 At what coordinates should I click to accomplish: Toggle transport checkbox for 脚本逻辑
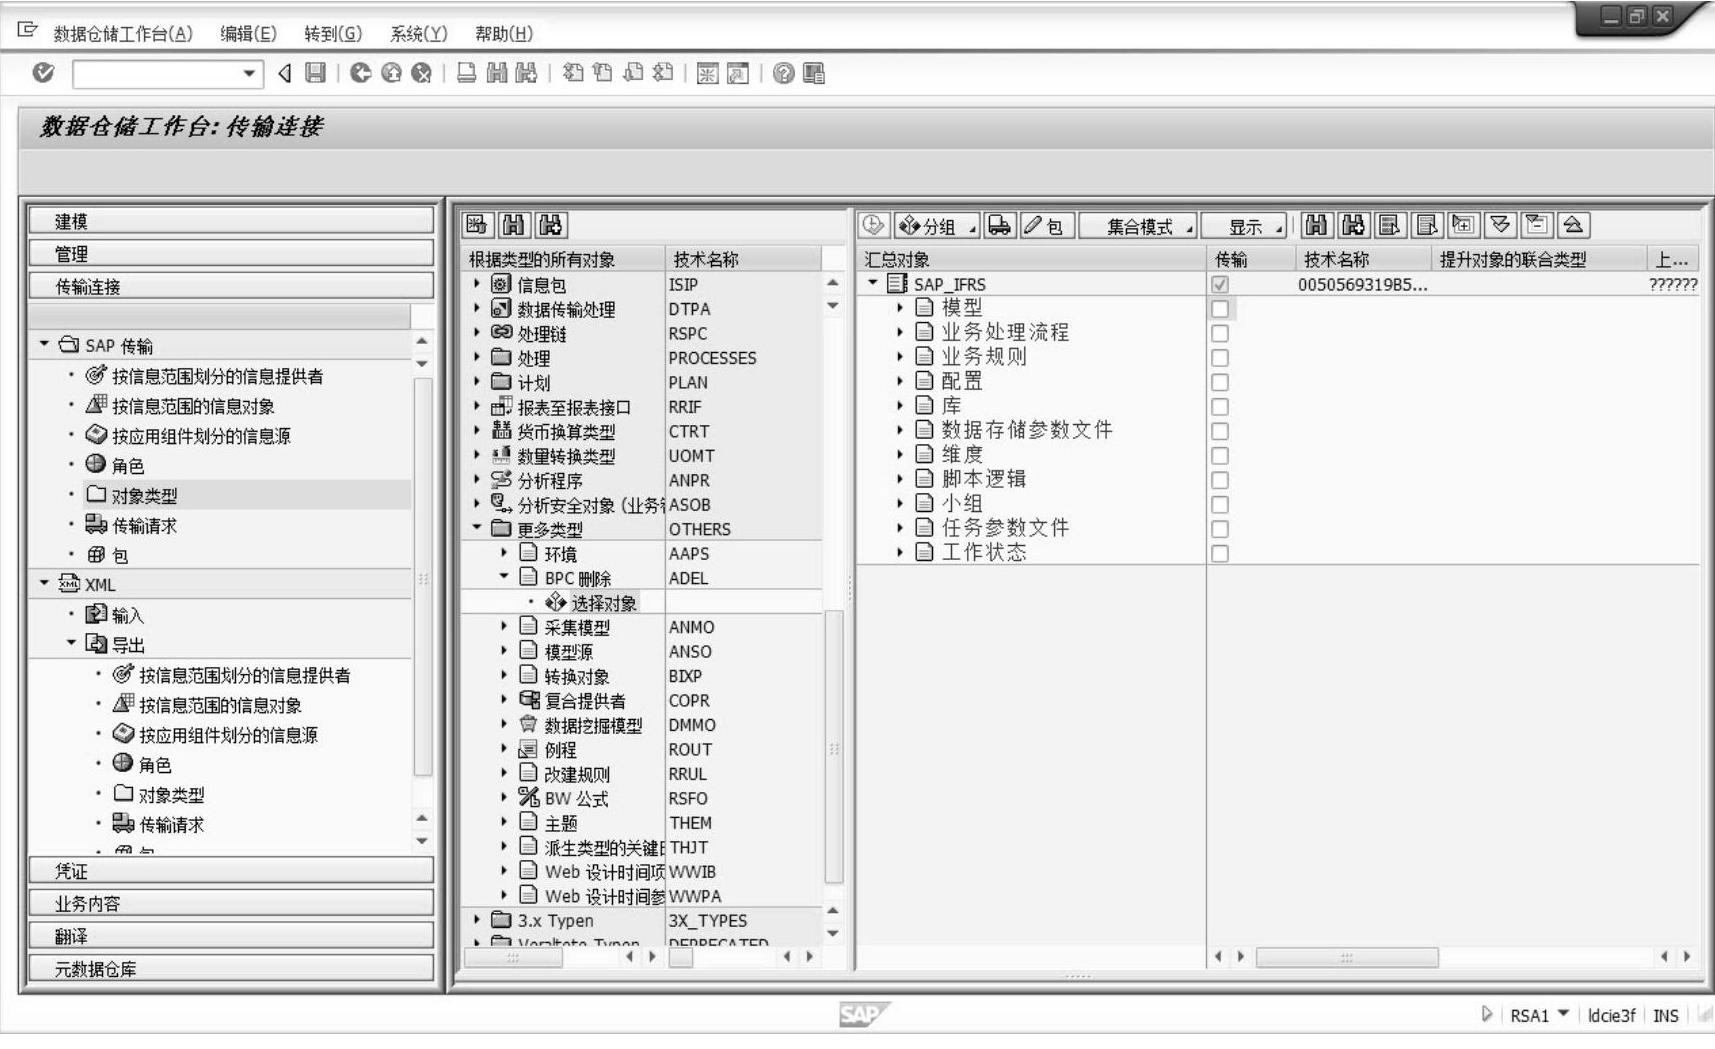pos(1220,480)
